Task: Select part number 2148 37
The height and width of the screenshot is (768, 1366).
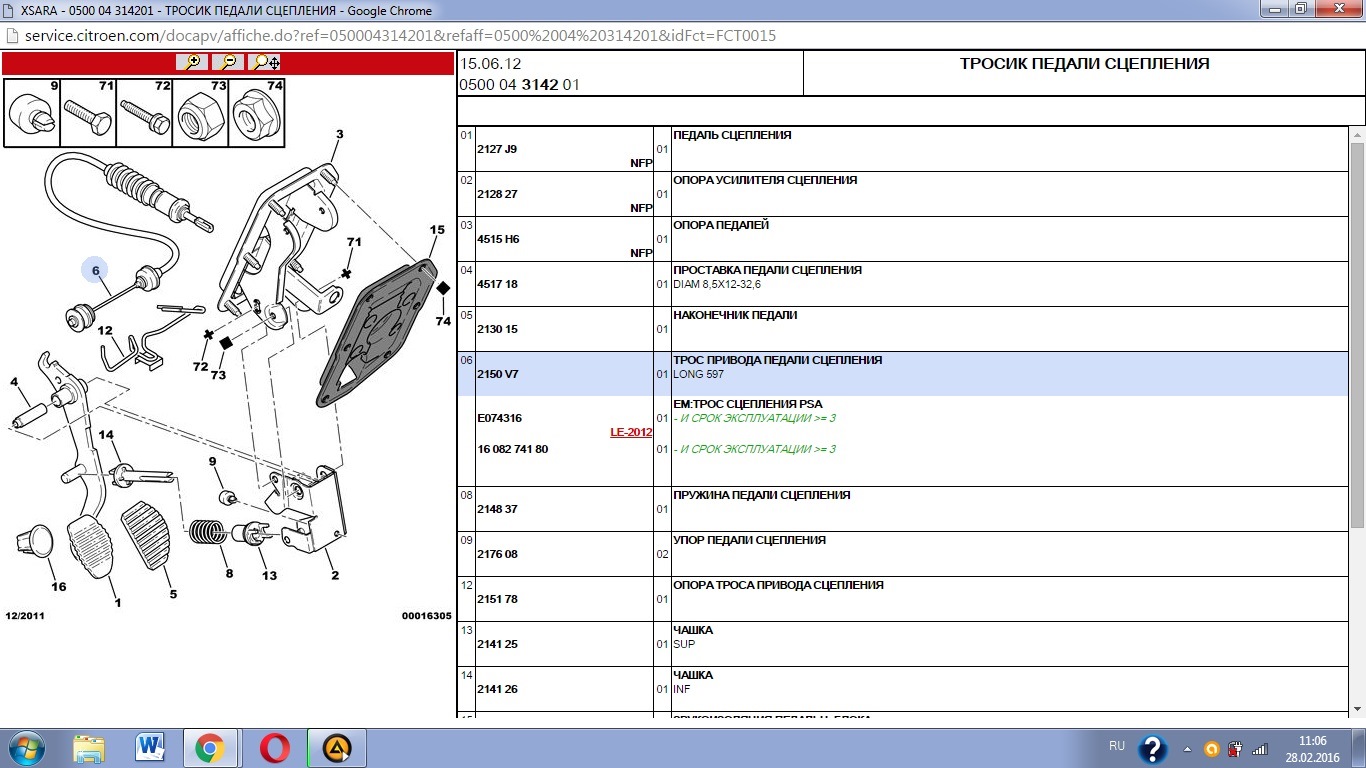Action: pos(497,509)
